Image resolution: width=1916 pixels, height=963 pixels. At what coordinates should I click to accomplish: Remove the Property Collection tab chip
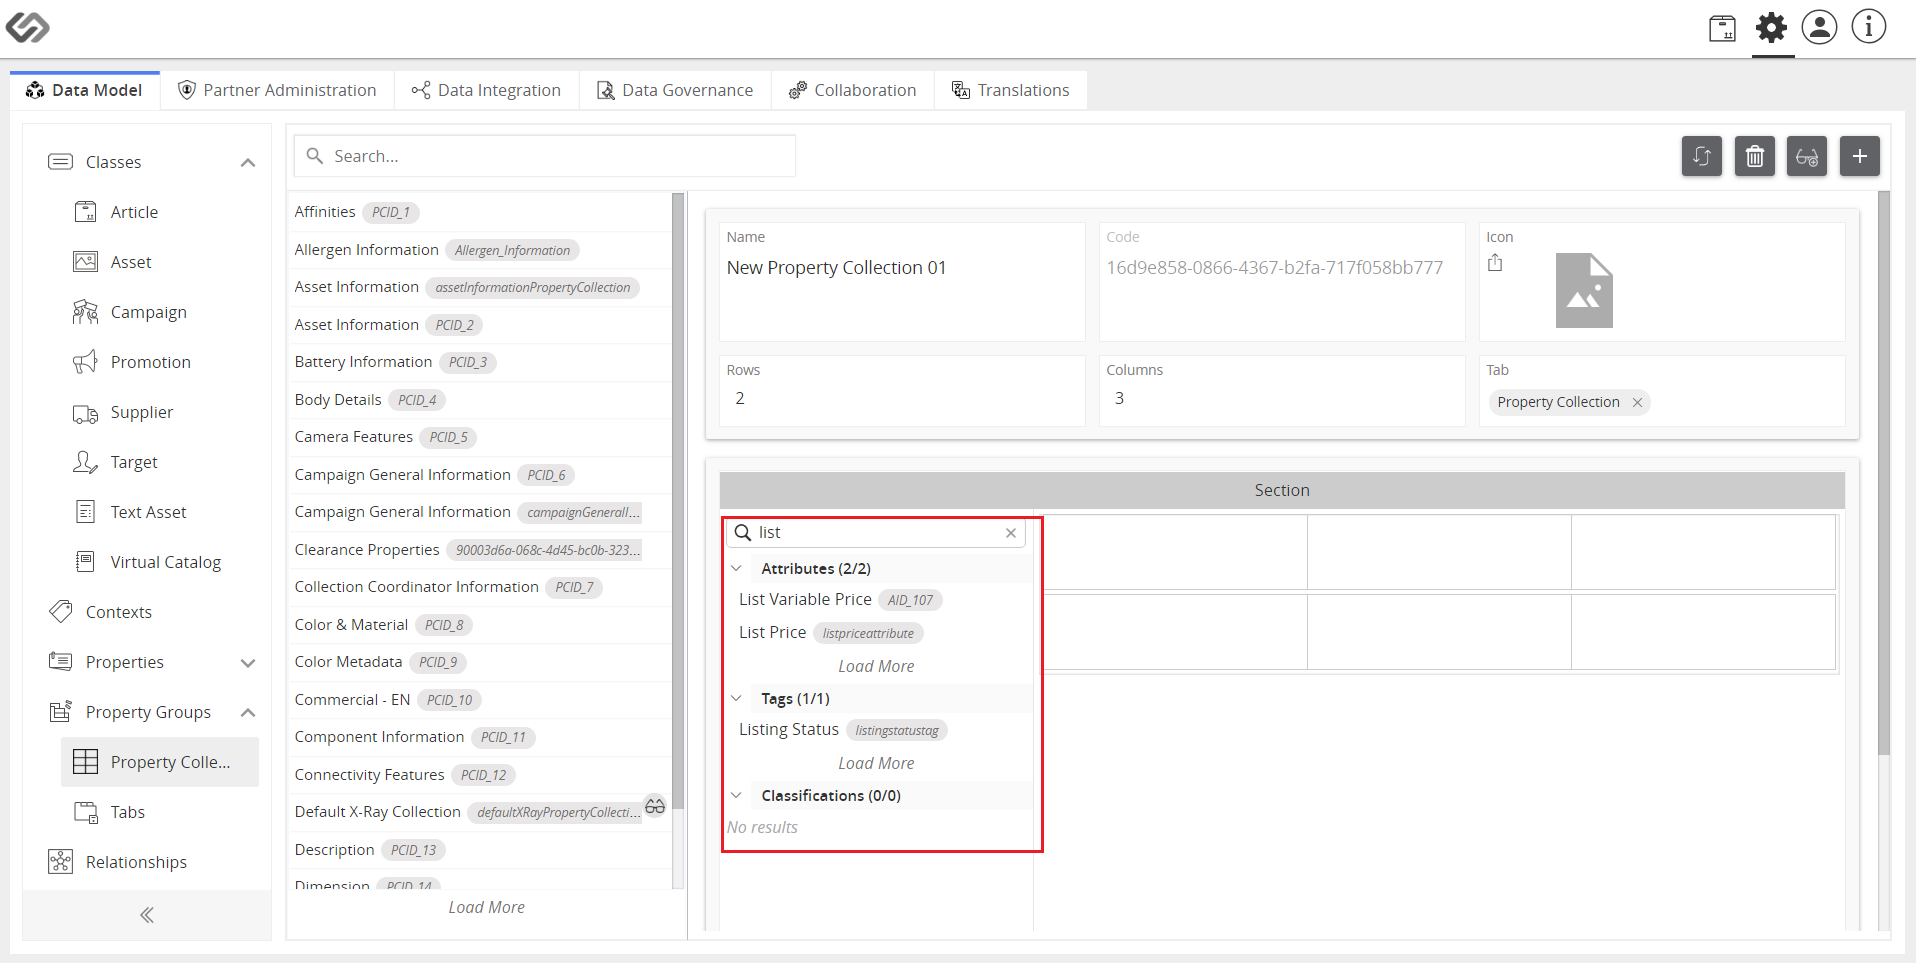click(1637, 402)
